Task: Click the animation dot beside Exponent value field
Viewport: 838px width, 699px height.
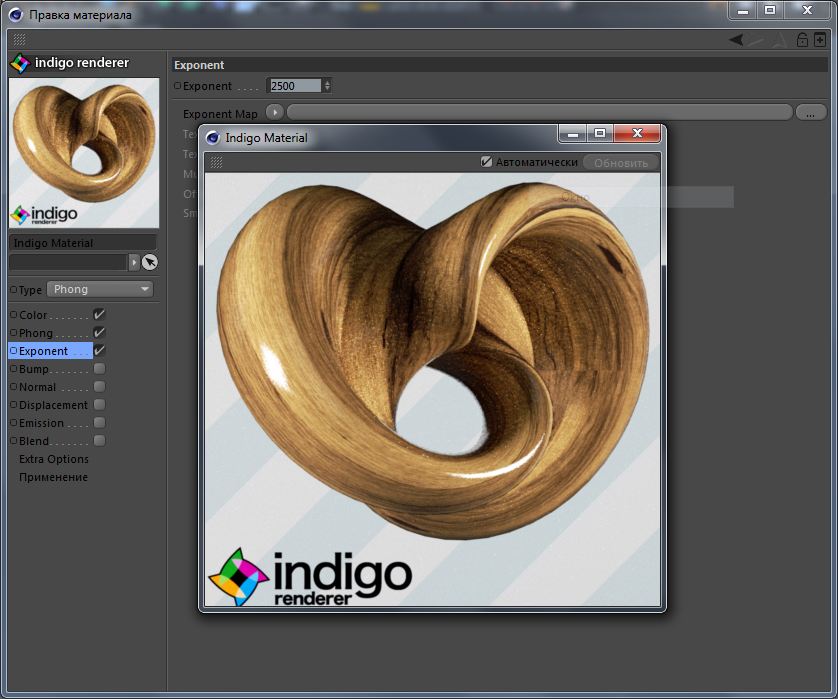Action: point(177,86)
